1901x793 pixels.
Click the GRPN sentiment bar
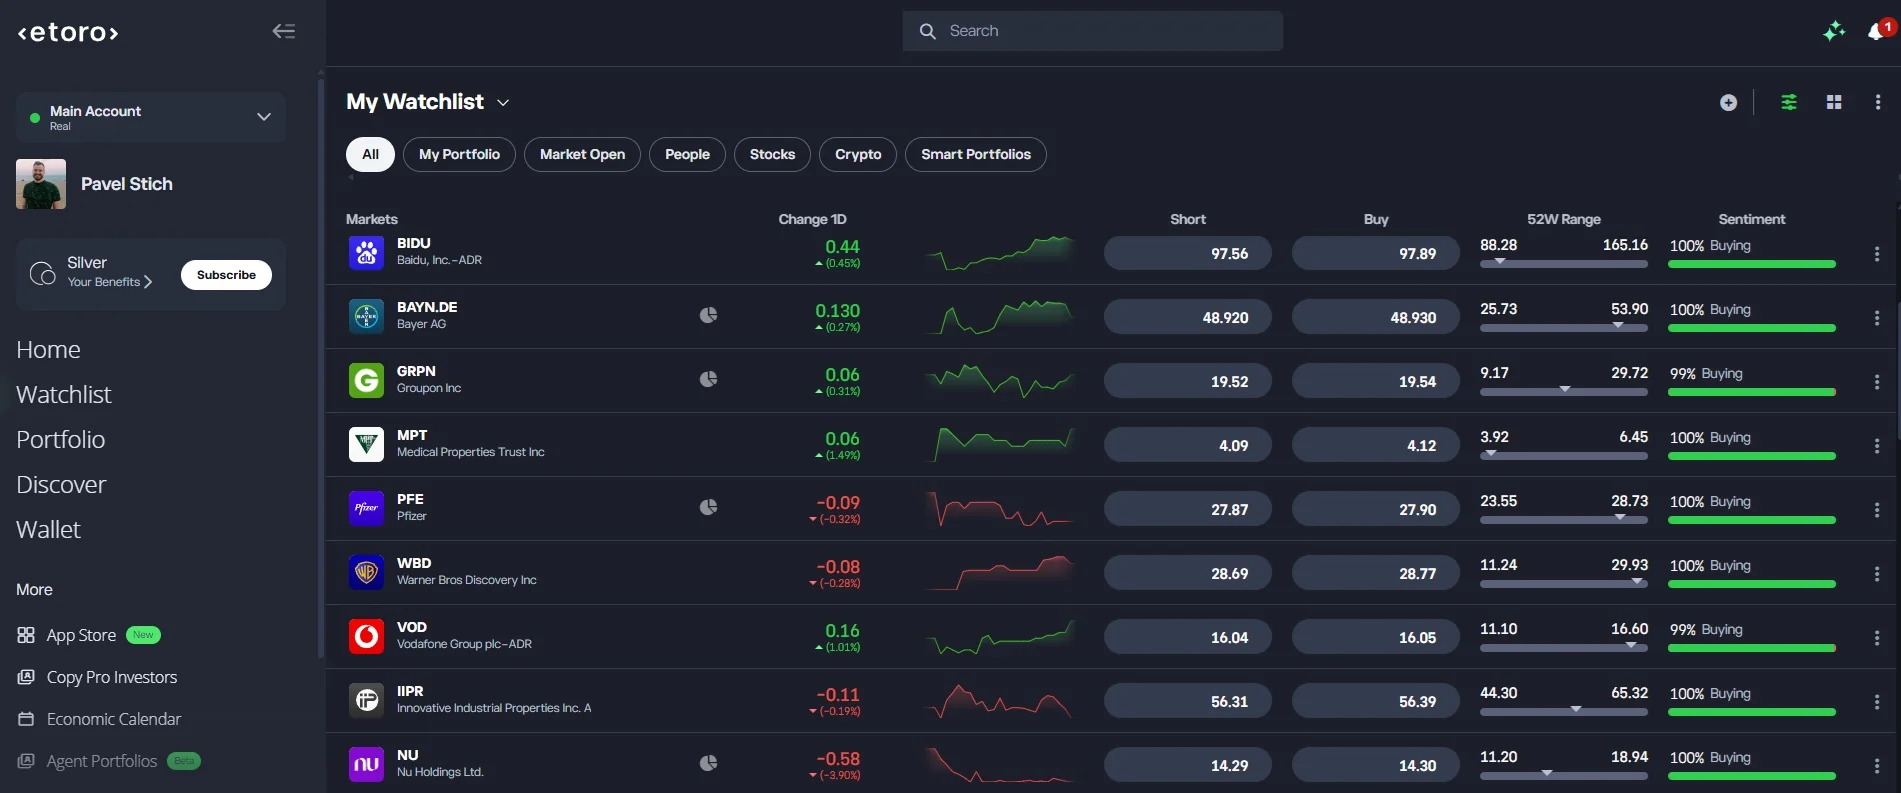[1752, 392]
